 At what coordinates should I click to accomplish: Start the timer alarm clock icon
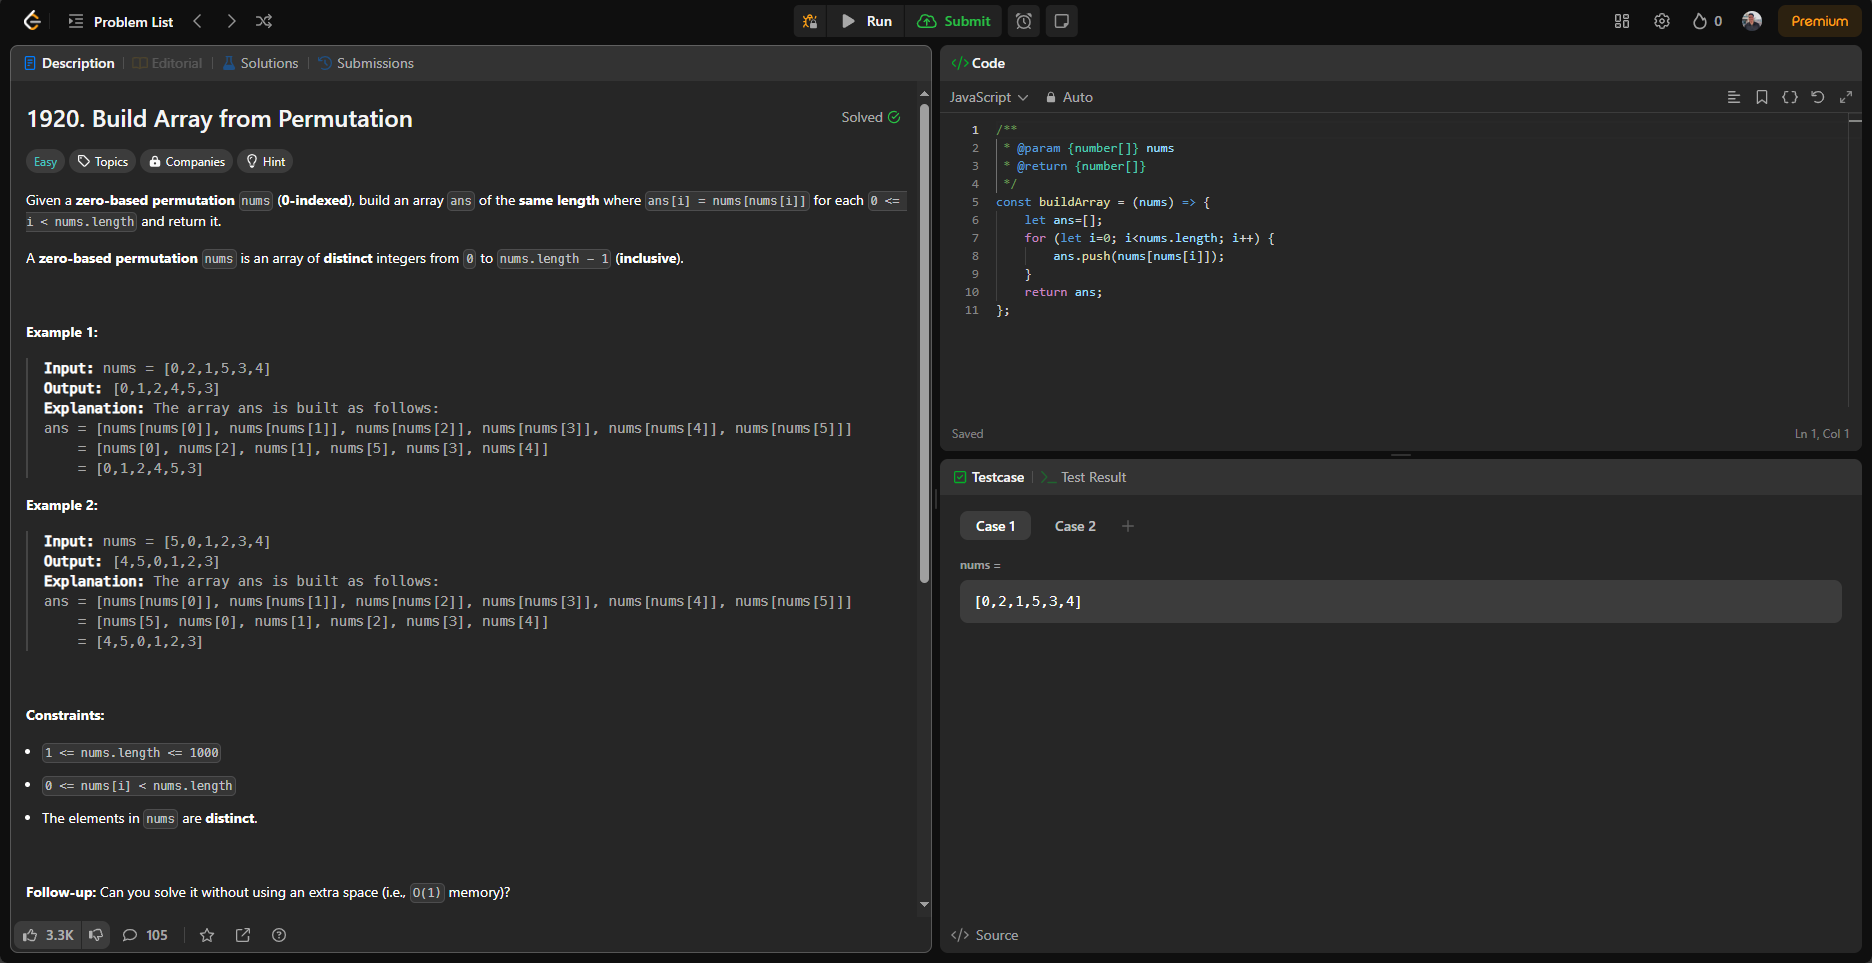pyautogui.click(x=1024, y=21)
